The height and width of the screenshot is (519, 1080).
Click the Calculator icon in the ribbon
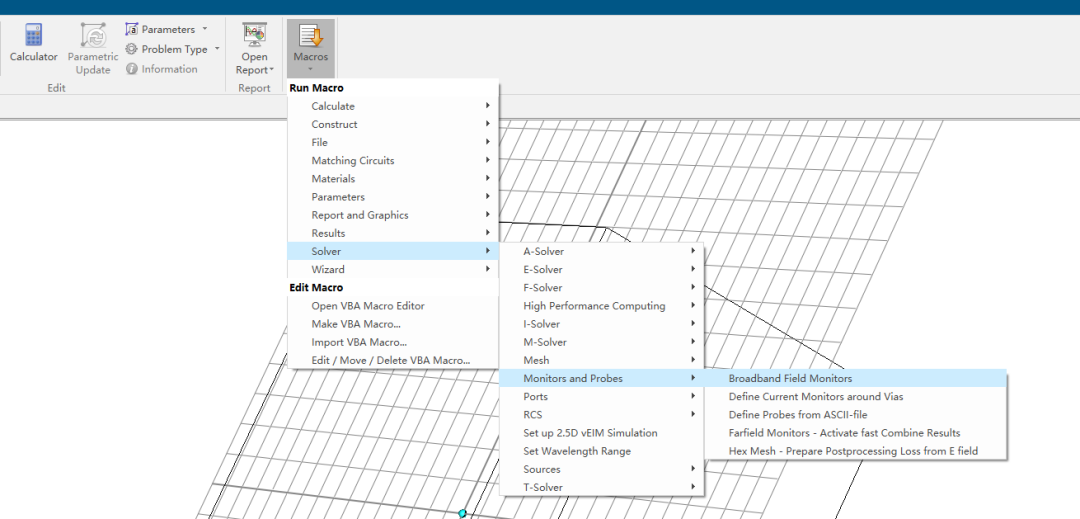click(33, 43)
